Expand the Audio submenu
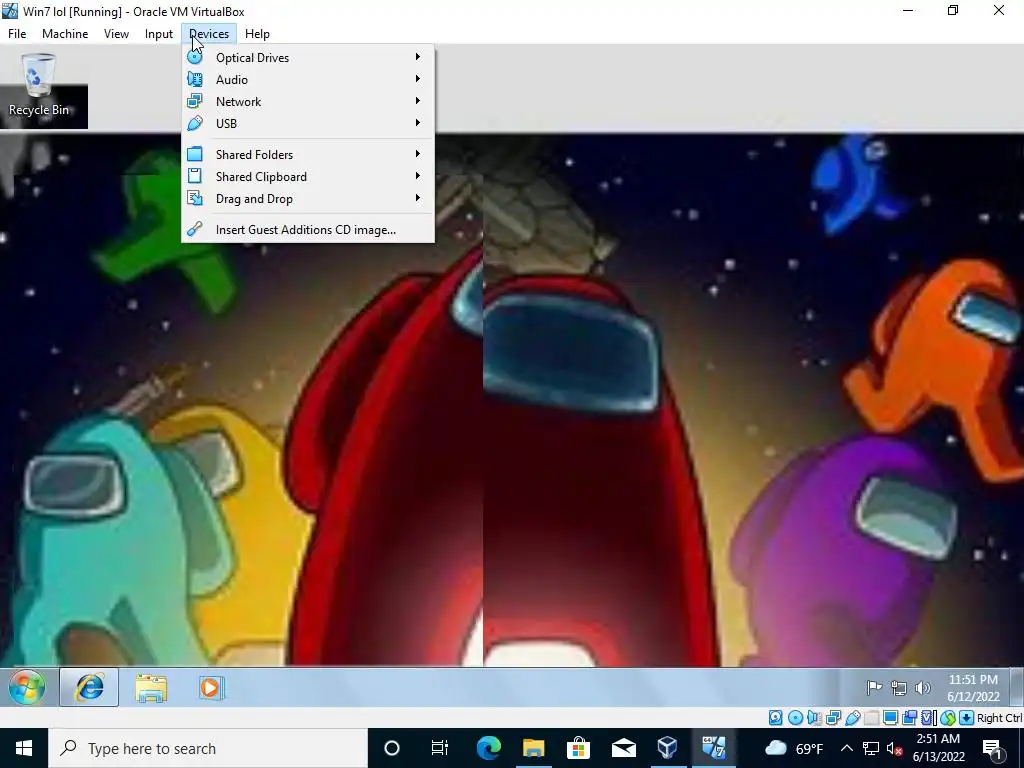Image resolution: width=1024 pixels, height=768 pixels. coord(308,80)
